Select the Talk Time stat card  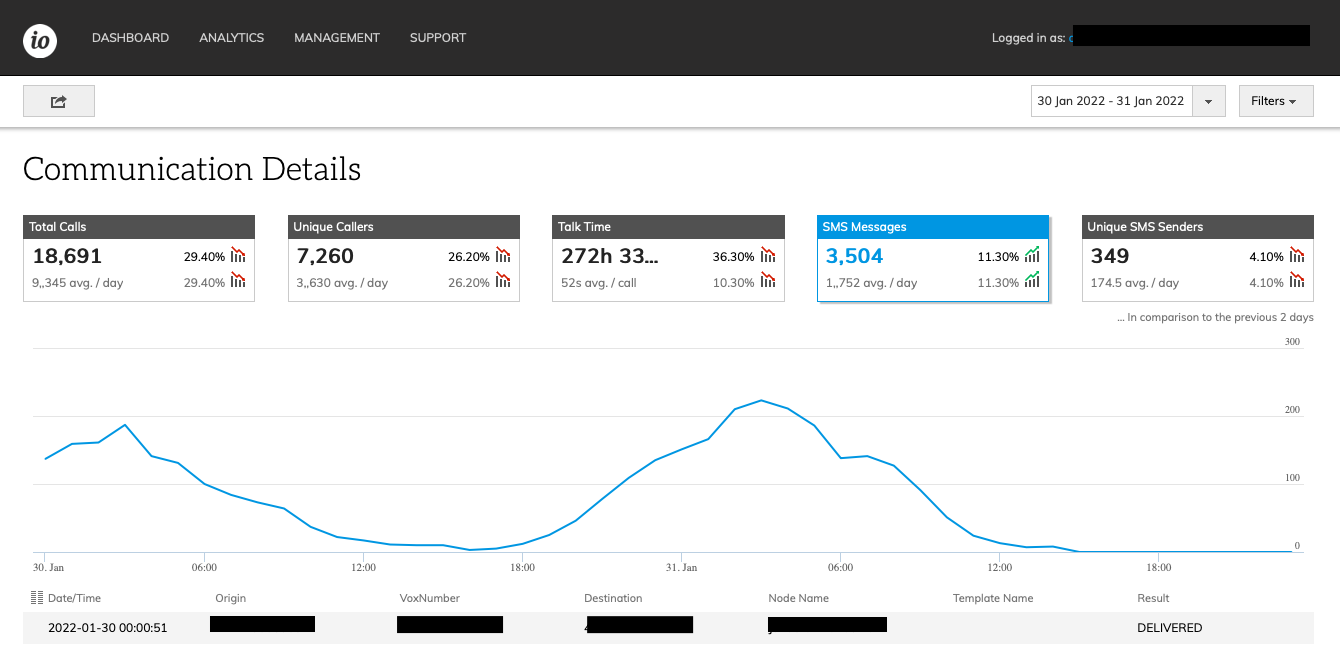click(x=668, y=258)
